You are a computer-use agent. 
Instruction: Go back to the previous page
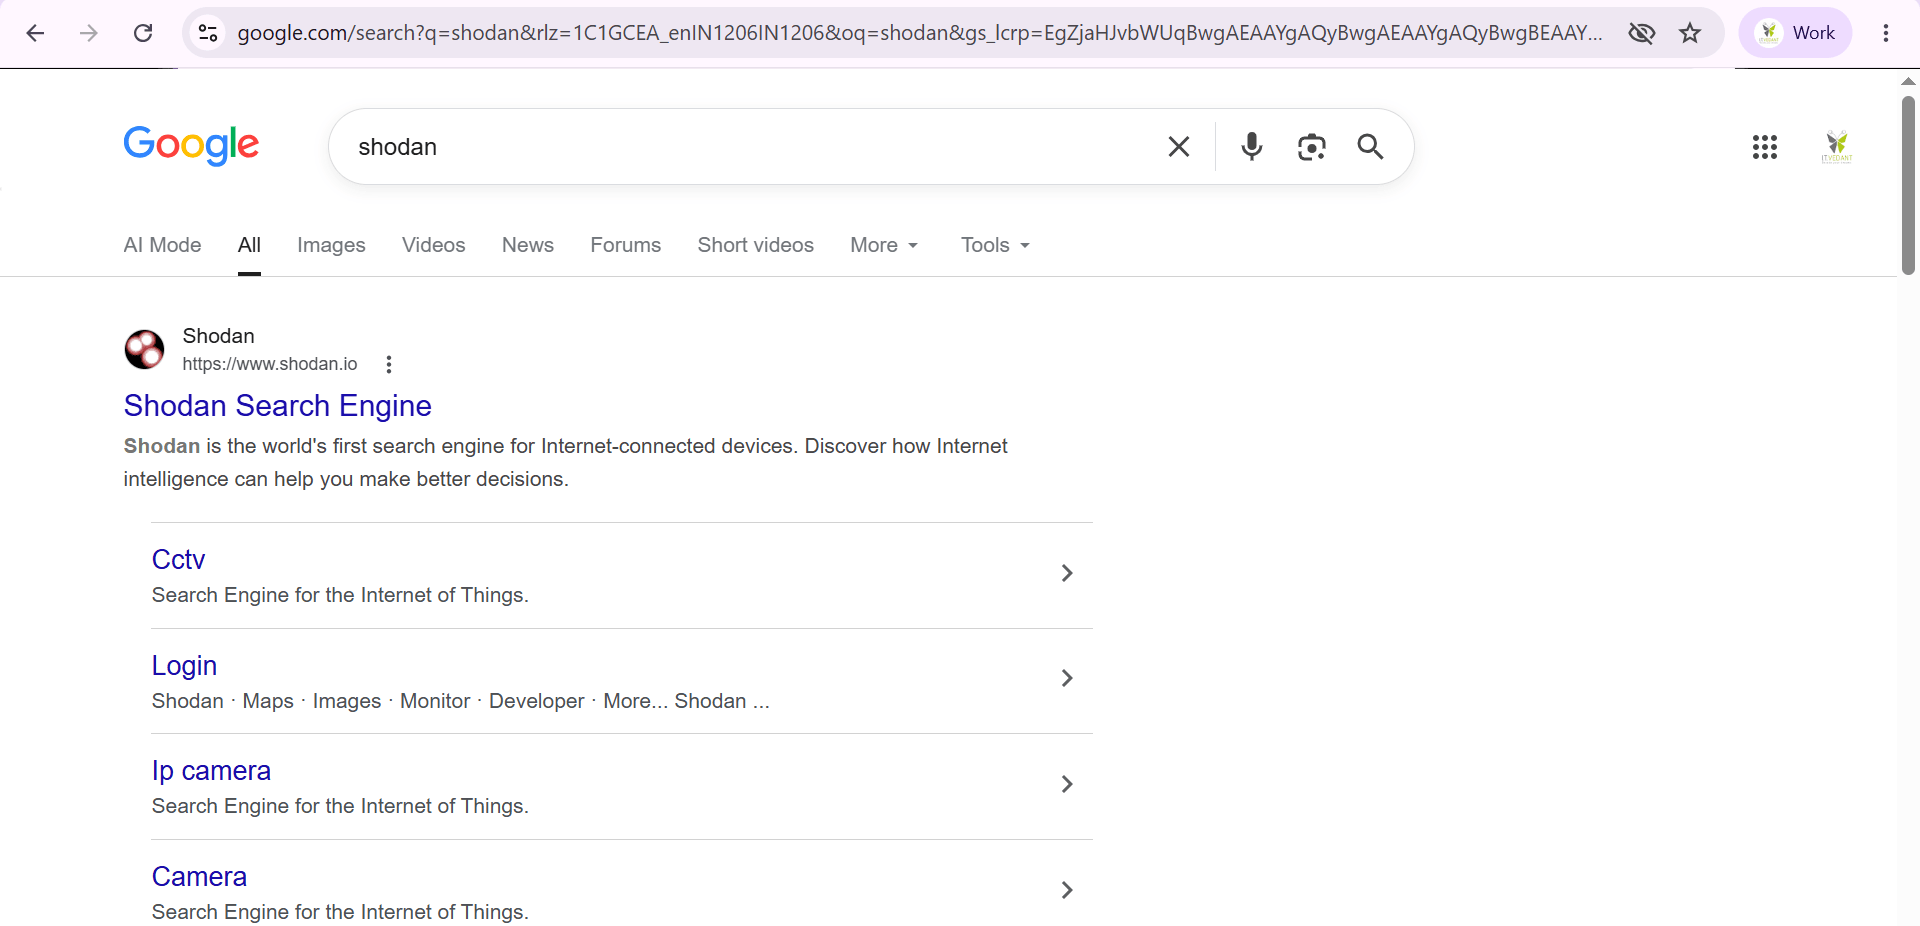[x=35, y=33]
